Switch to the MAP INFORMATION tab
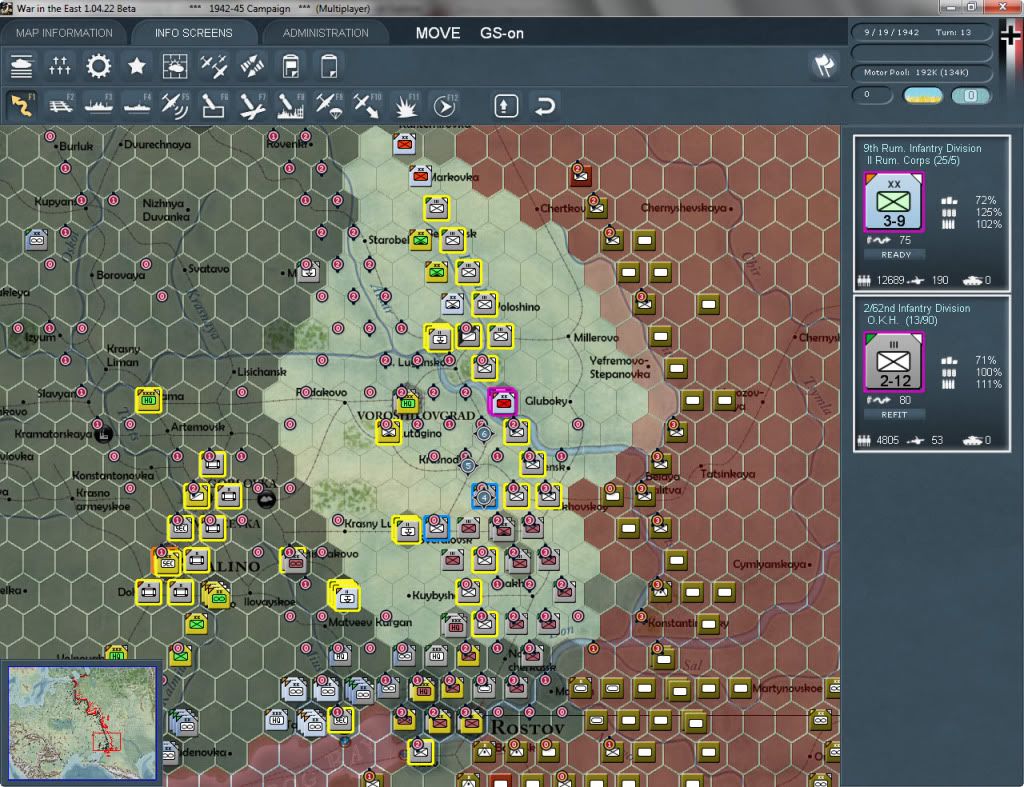The image size is (1024, 787). click(64, 33)
